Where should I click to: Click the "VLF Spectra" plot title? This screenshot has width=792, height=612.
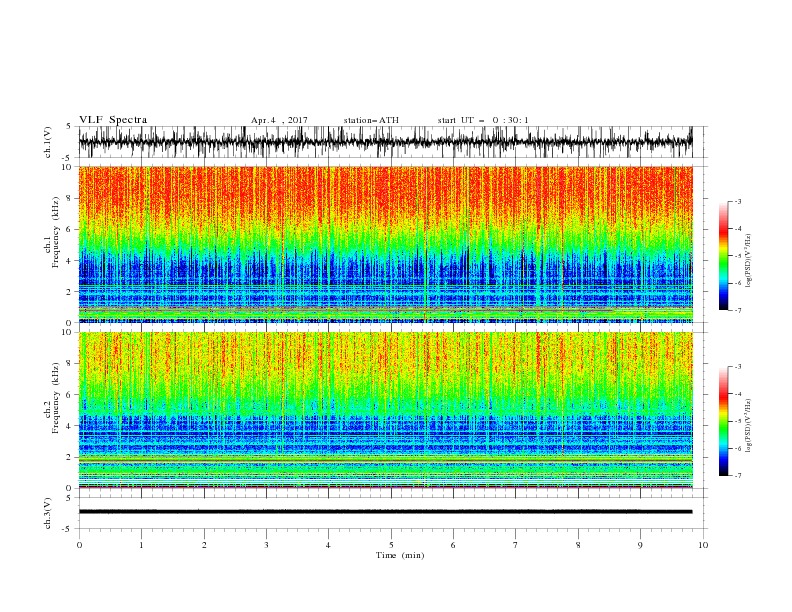(113, 120)
